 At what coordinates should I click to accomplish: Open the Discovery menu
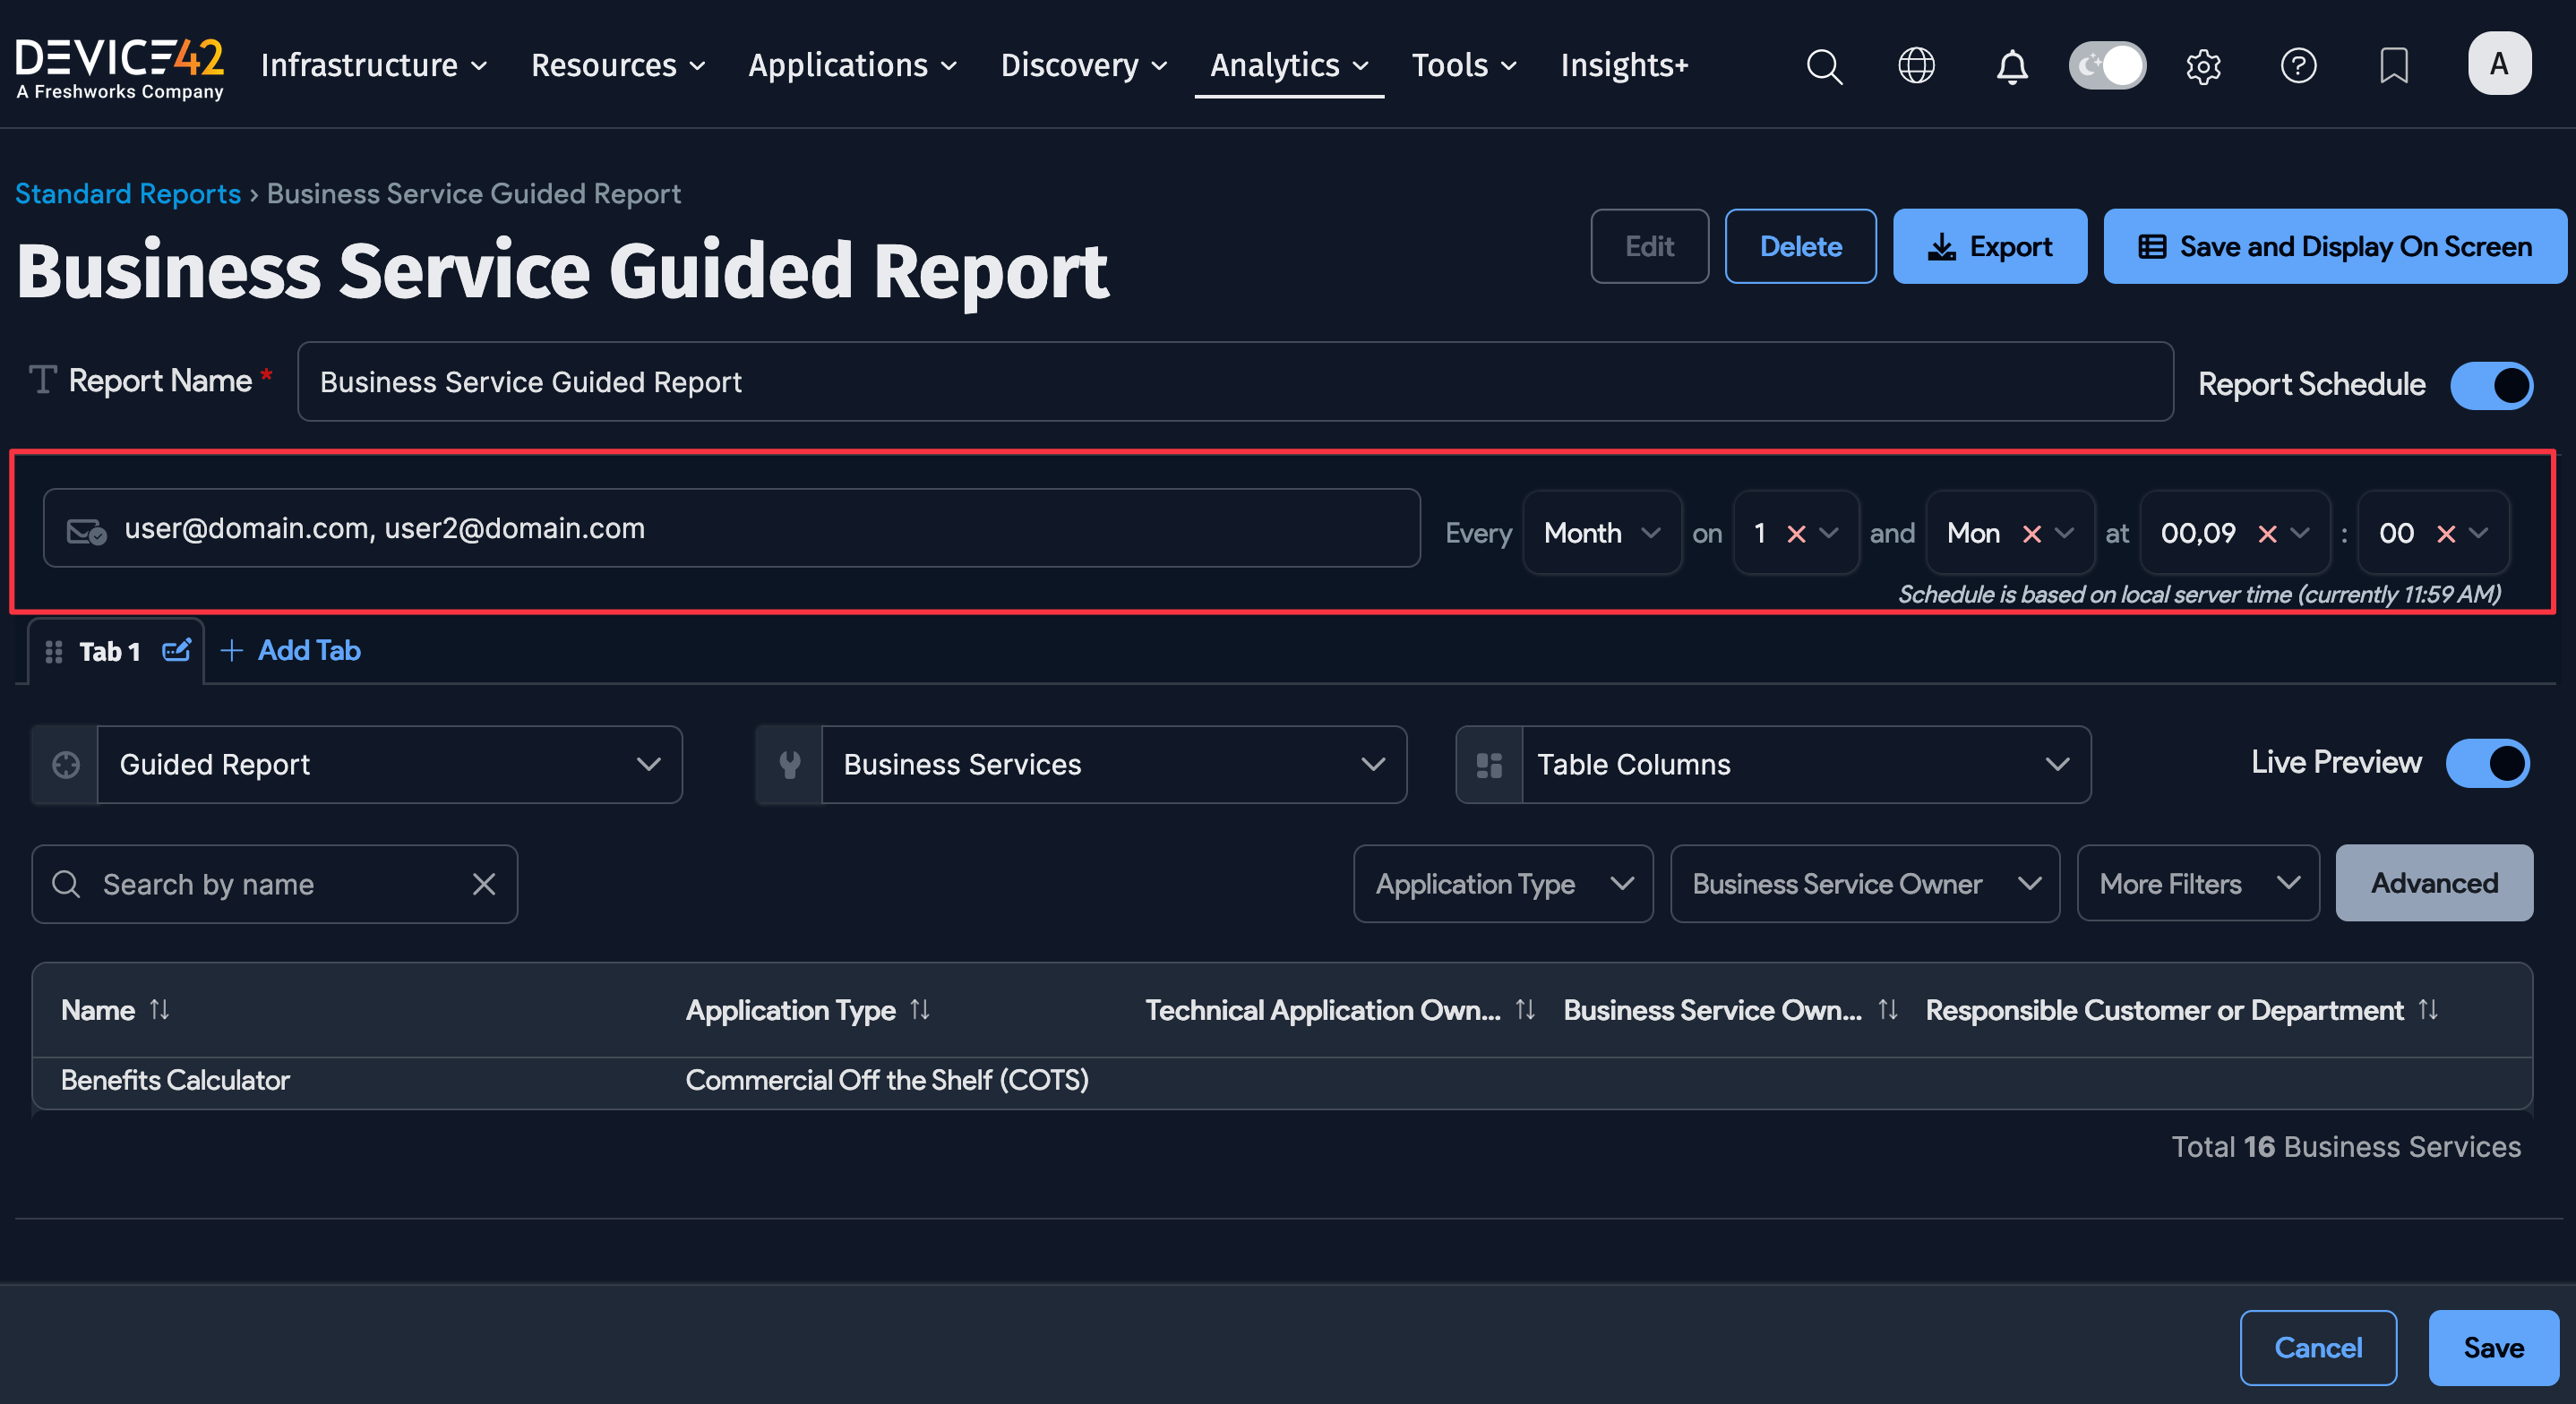click(1084, 66)
